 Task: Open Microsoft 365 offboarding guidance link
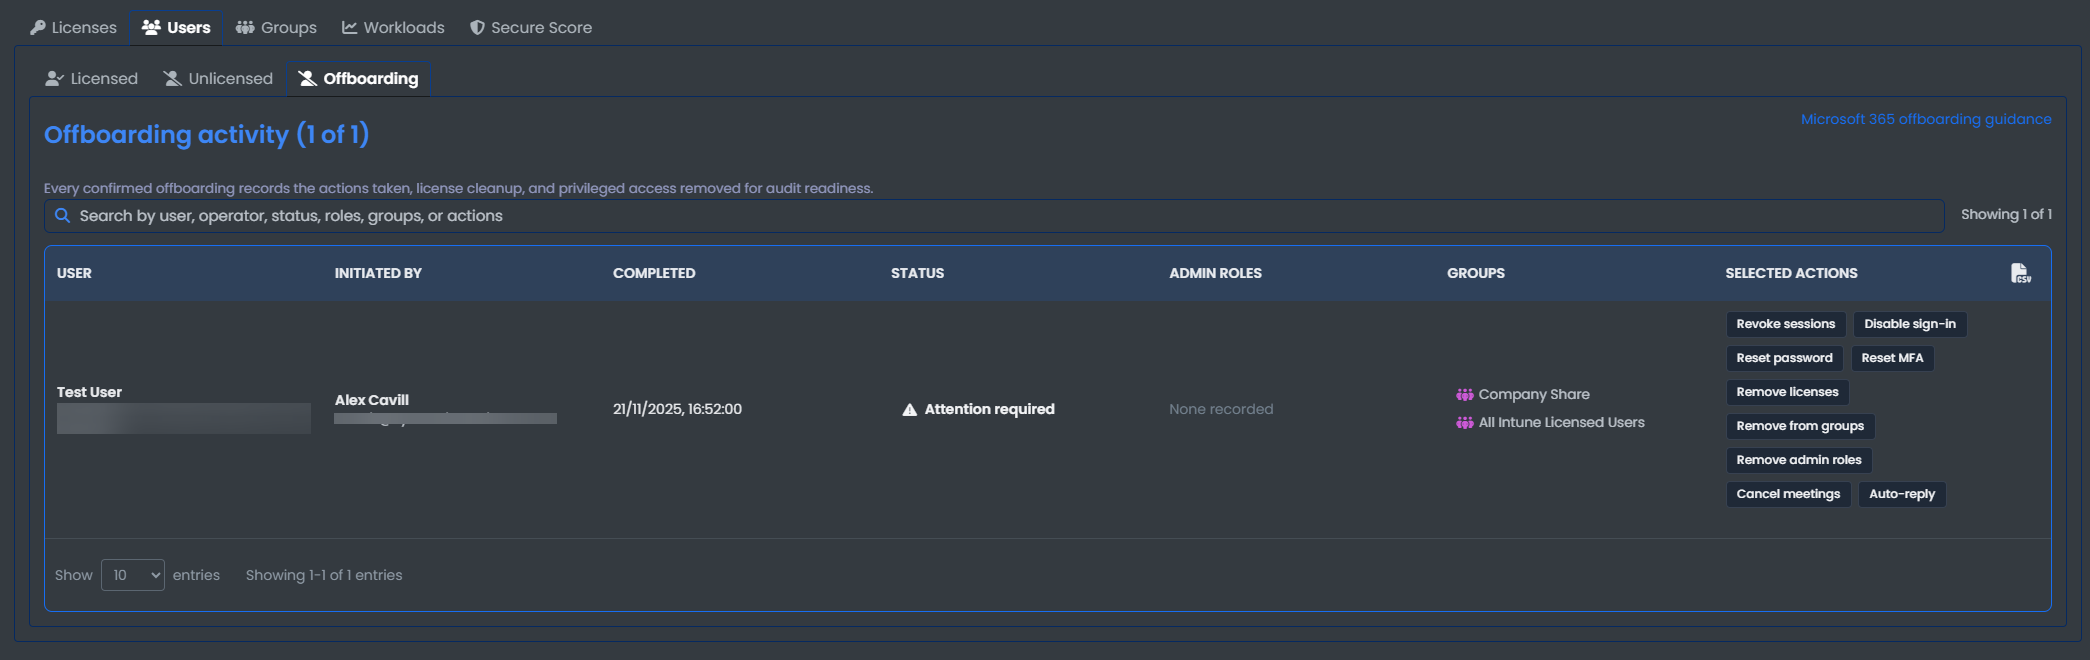coord(1926,119)
